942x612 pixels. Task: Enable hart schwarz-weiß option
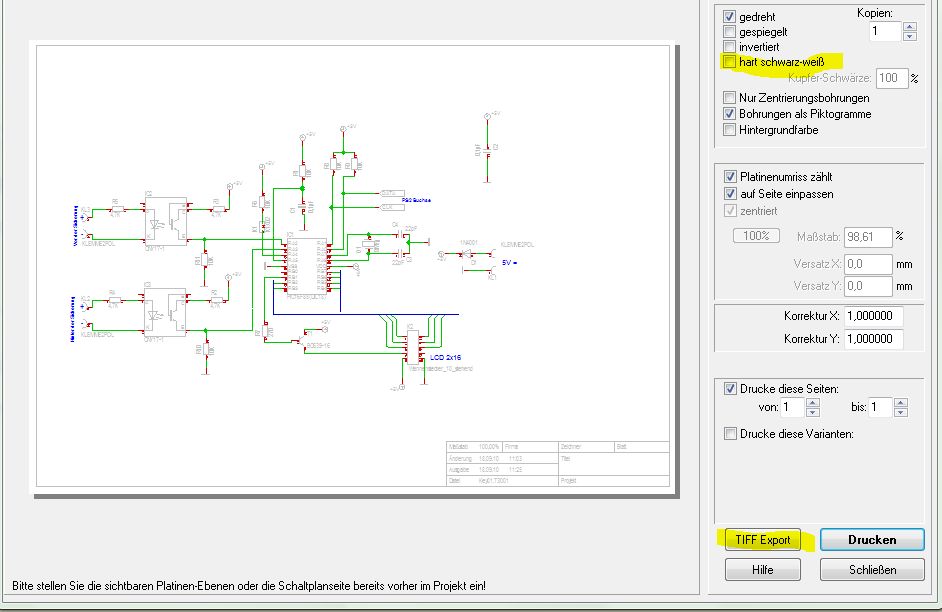coord(729,62)
